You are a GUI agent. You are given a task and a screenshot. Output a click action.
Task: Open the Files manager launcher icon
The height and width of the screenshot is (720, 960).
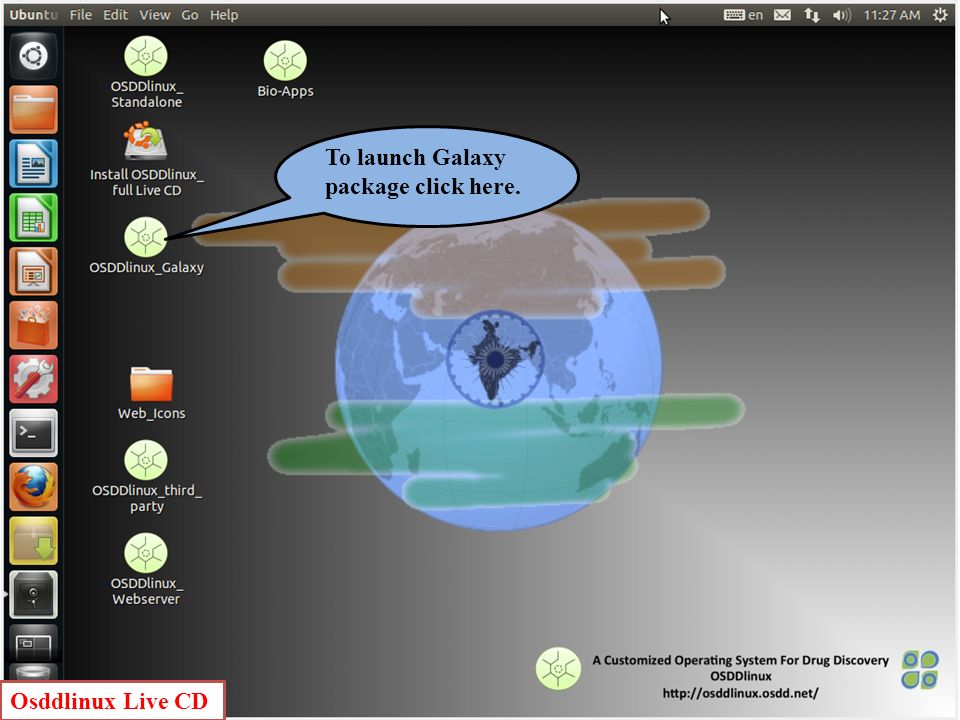(x=34, y=110)
